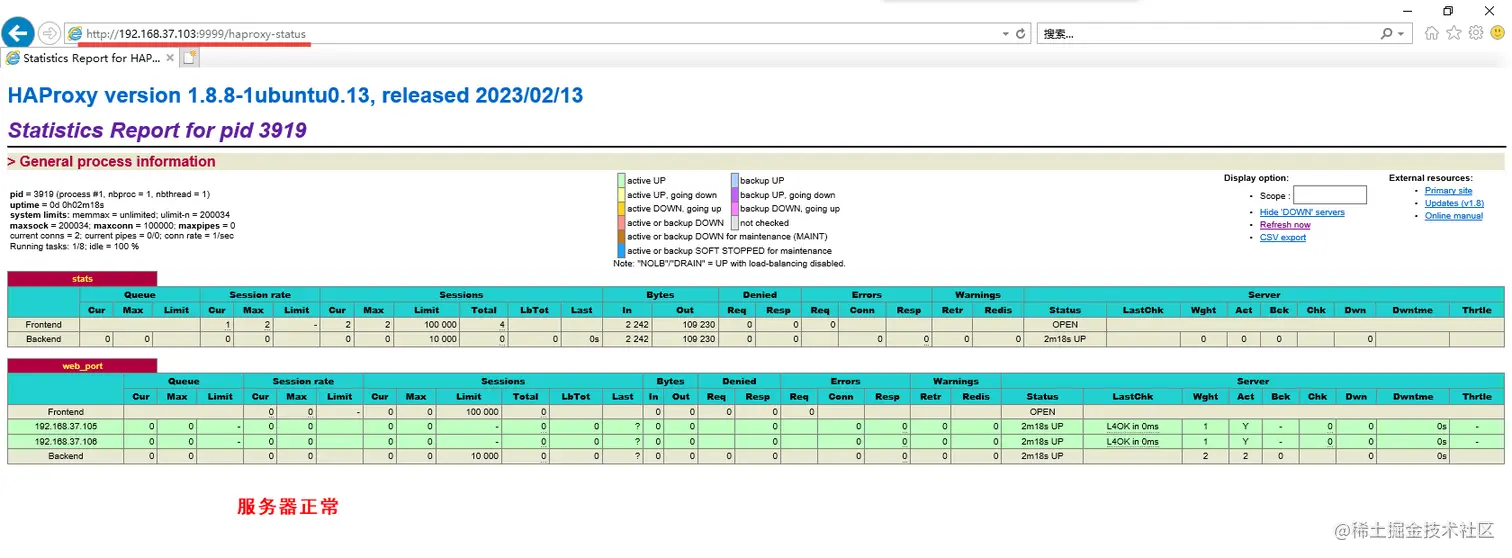Click the grey Forward navigation arrow
This screenshot has width=1512, height=558.
(49, 34)
